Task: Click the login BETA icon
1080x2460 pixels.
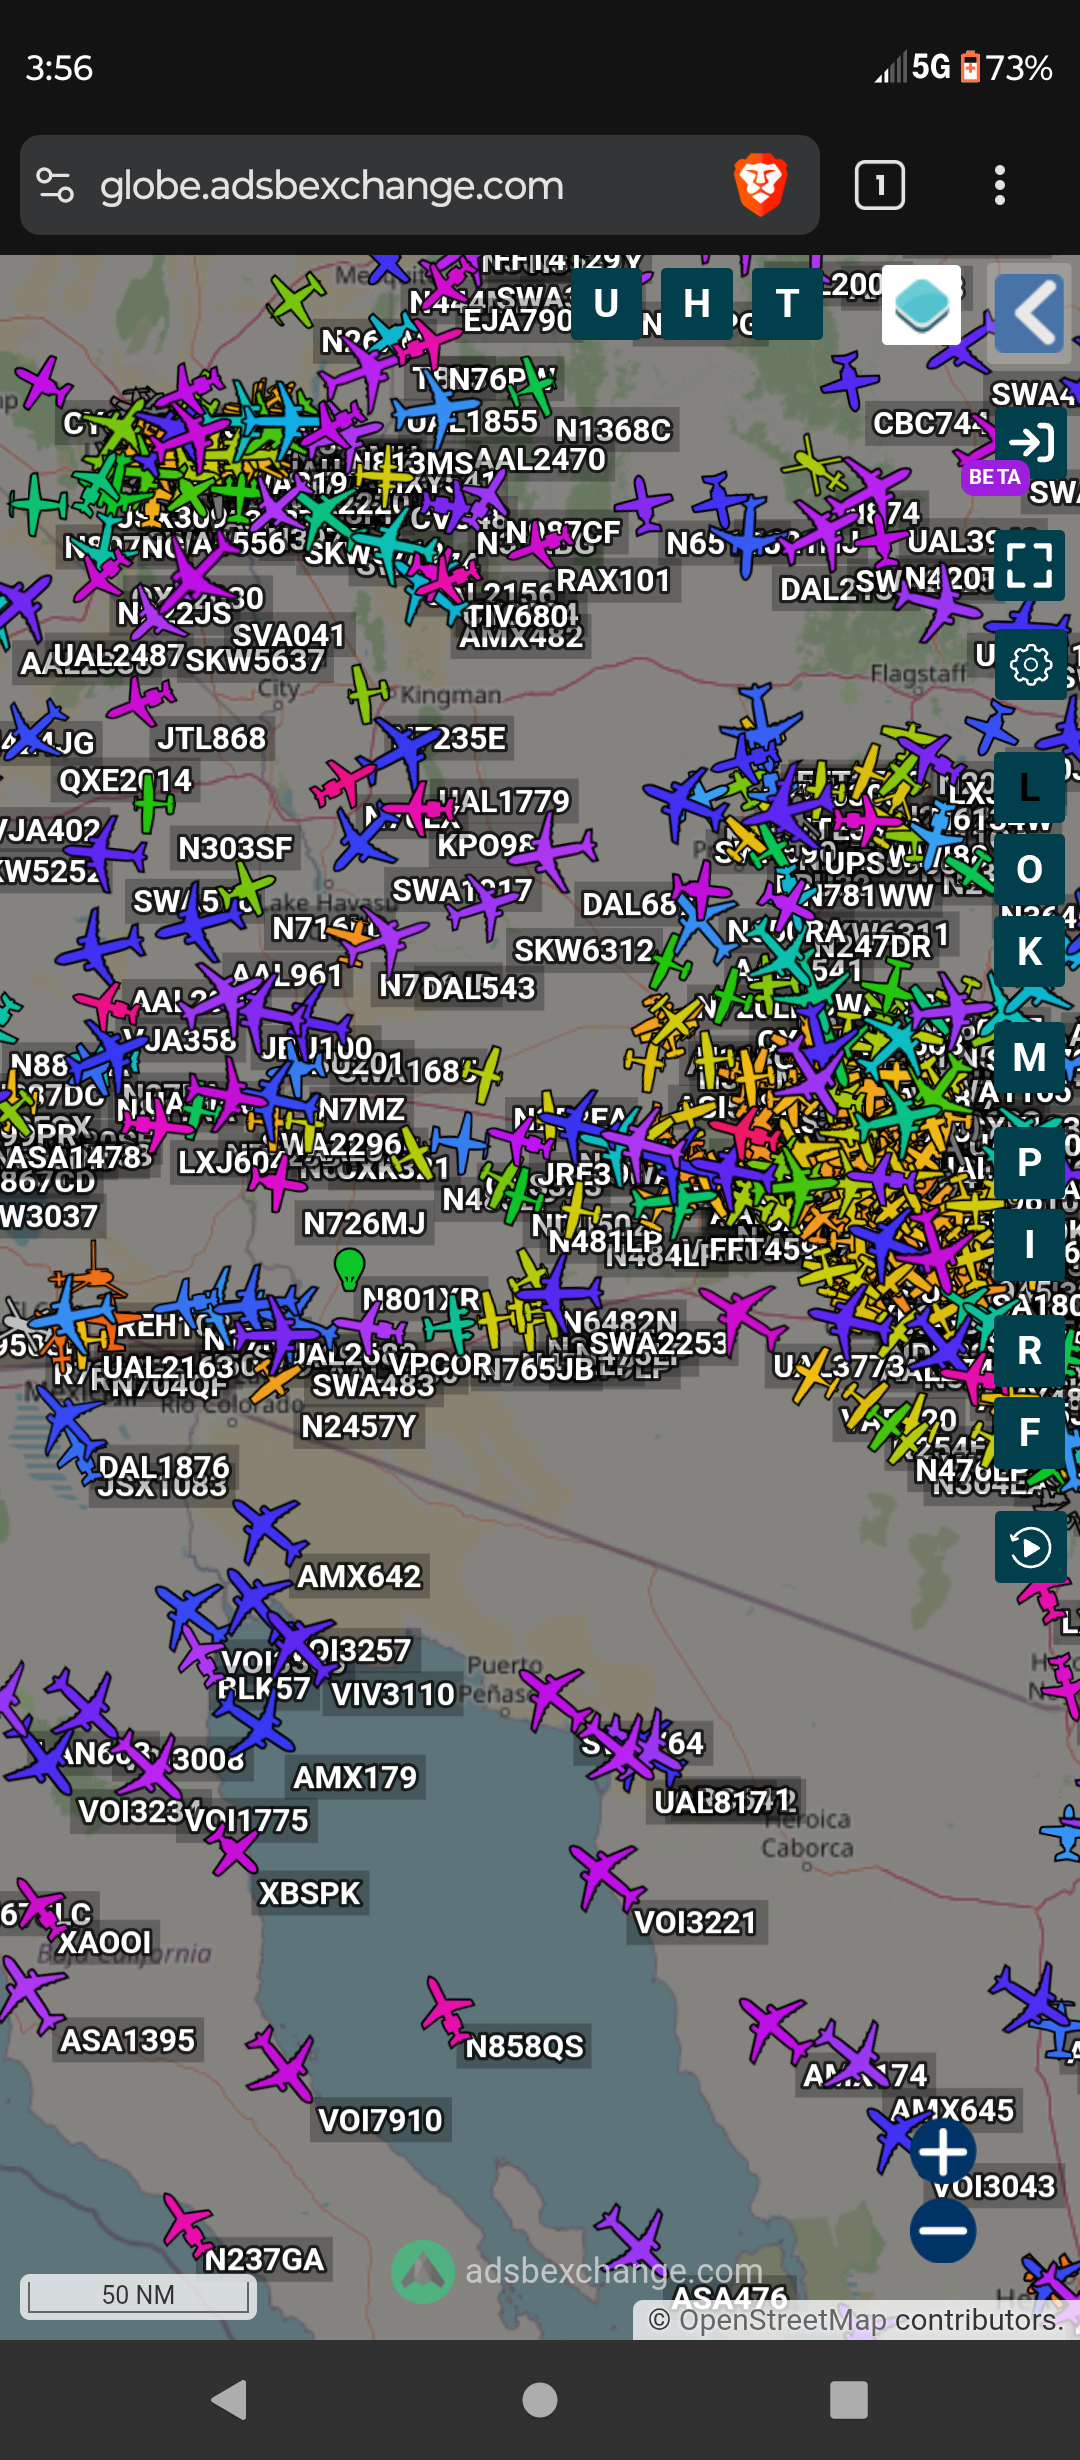Action: 1030,441
